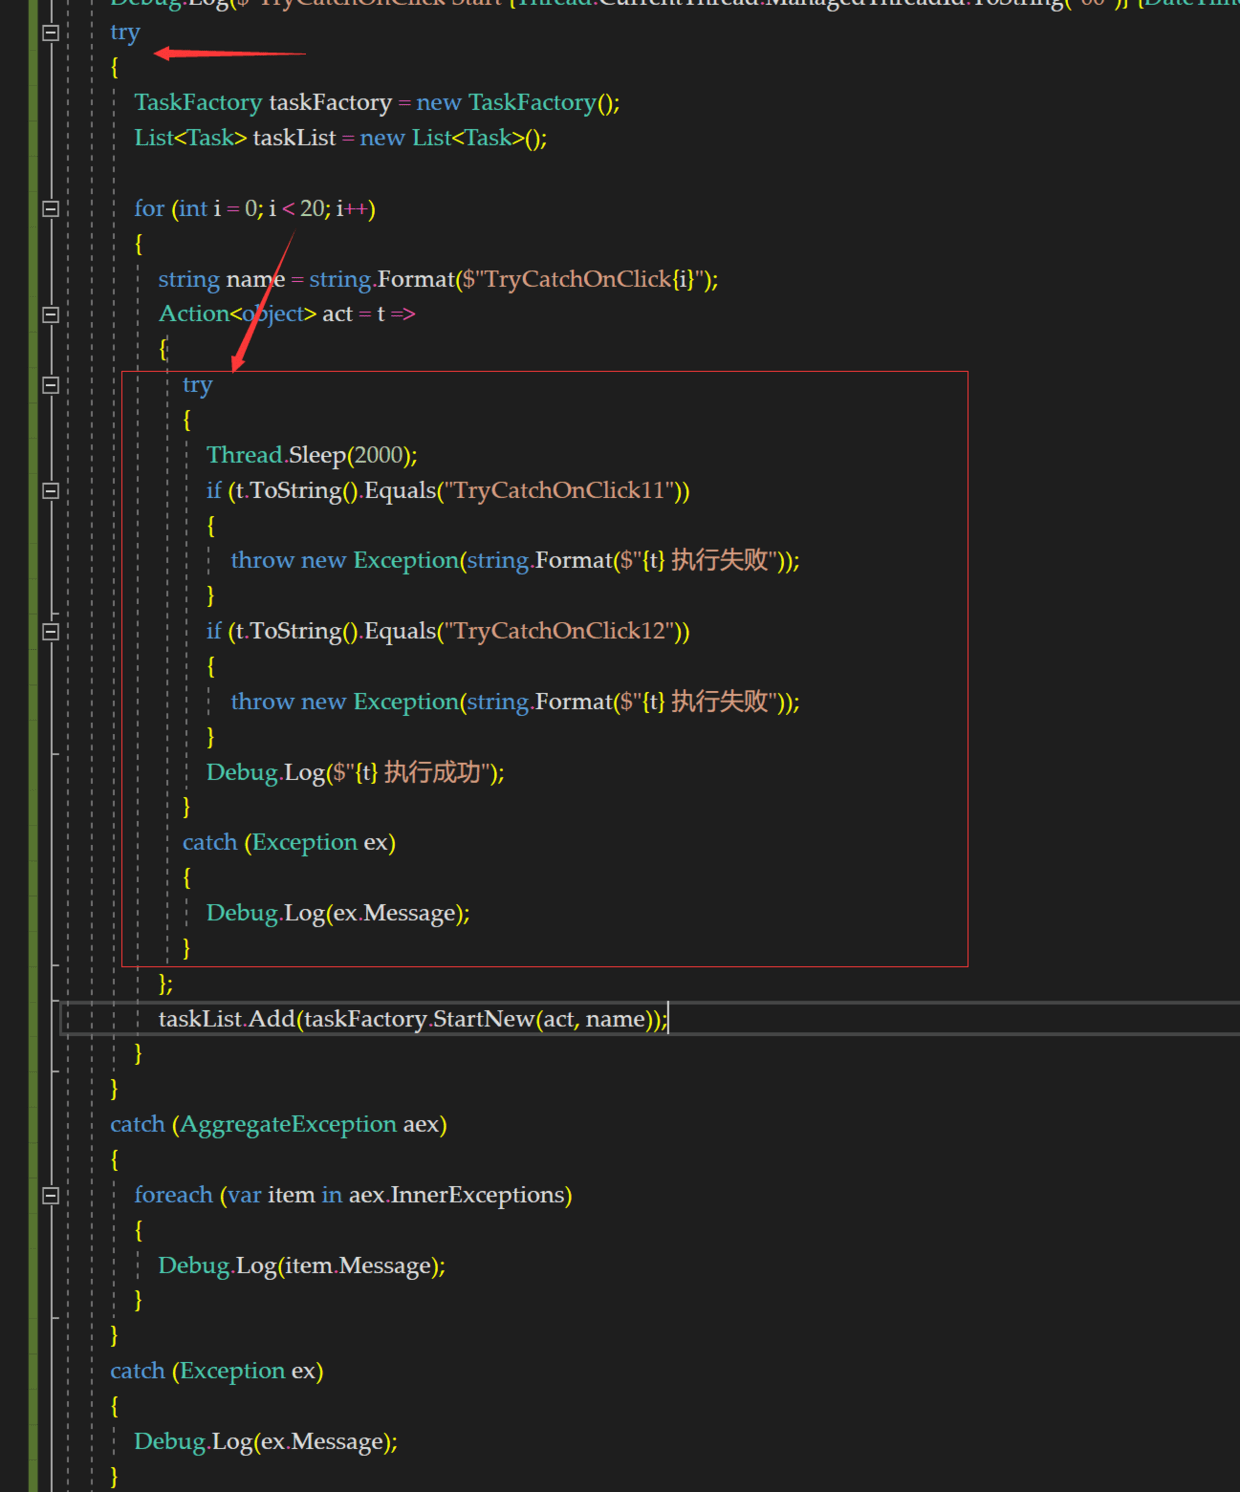Click the new TaskFactory() constructor call

point(518,103)
